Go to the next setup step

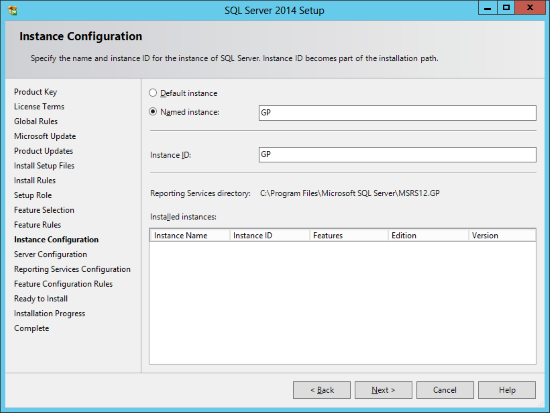click(383, 390)
